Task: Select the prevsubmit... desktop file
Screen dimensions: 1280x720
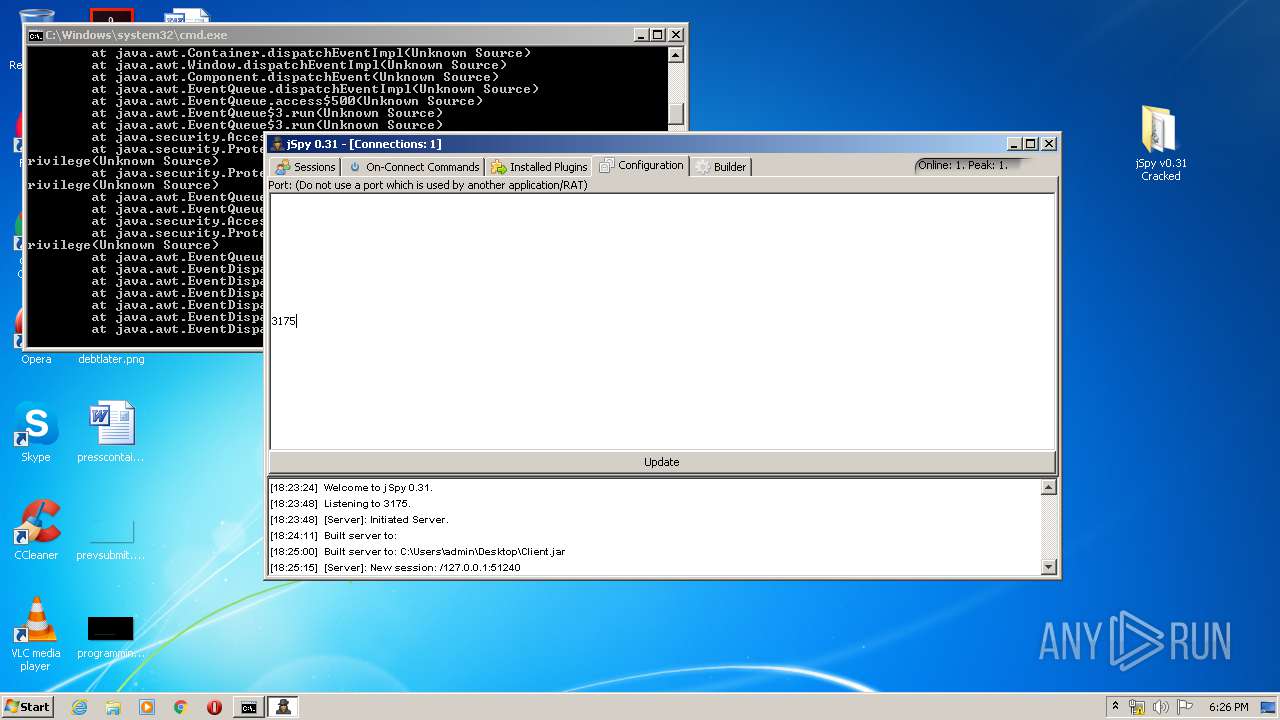Action: tap(111, 539)
